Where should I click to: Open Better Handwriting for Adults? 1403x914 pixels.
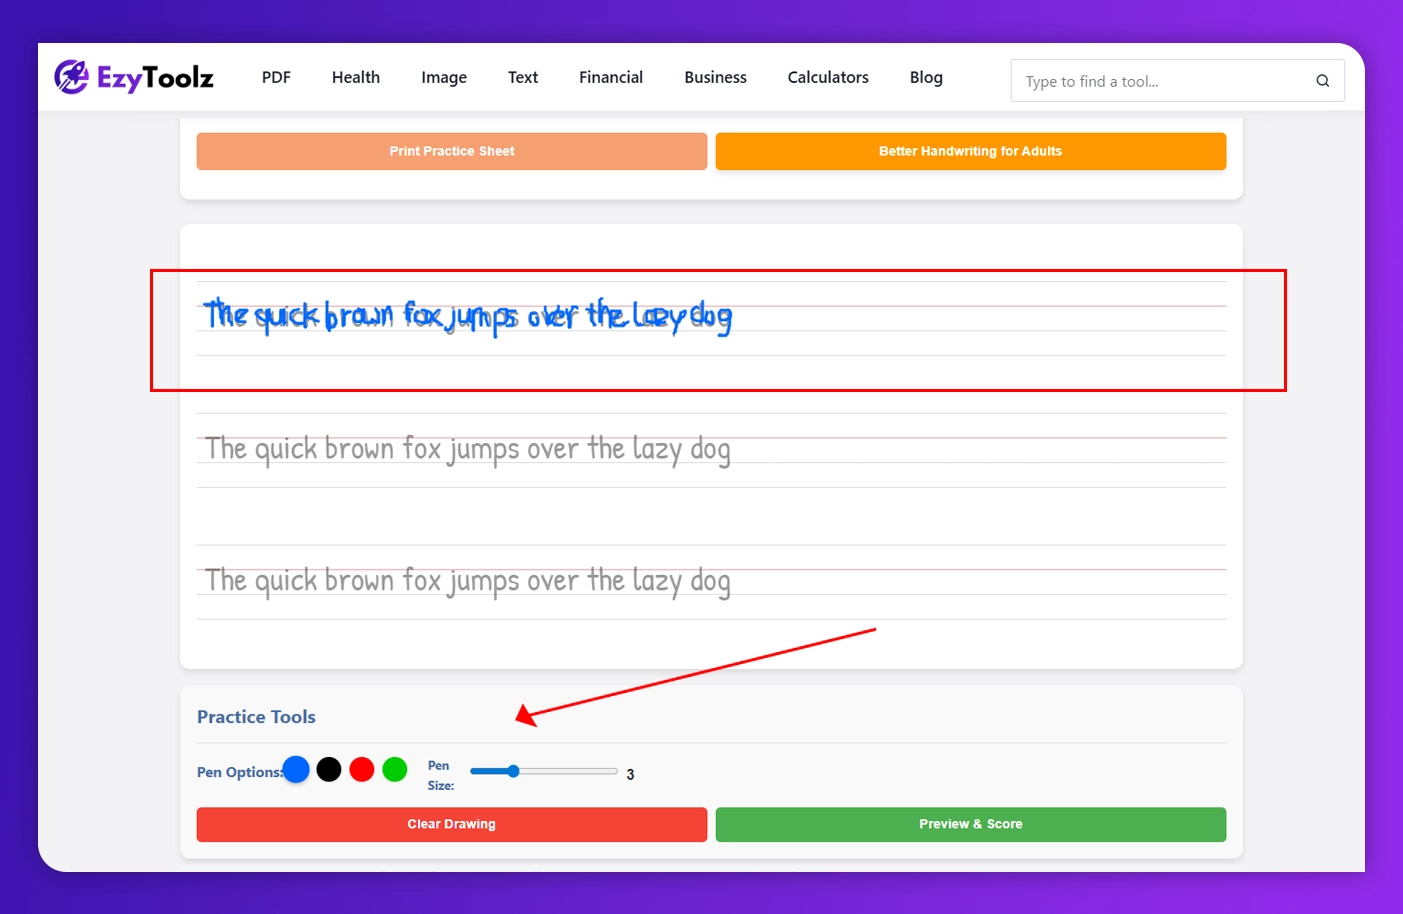click(x=970, y=151)
